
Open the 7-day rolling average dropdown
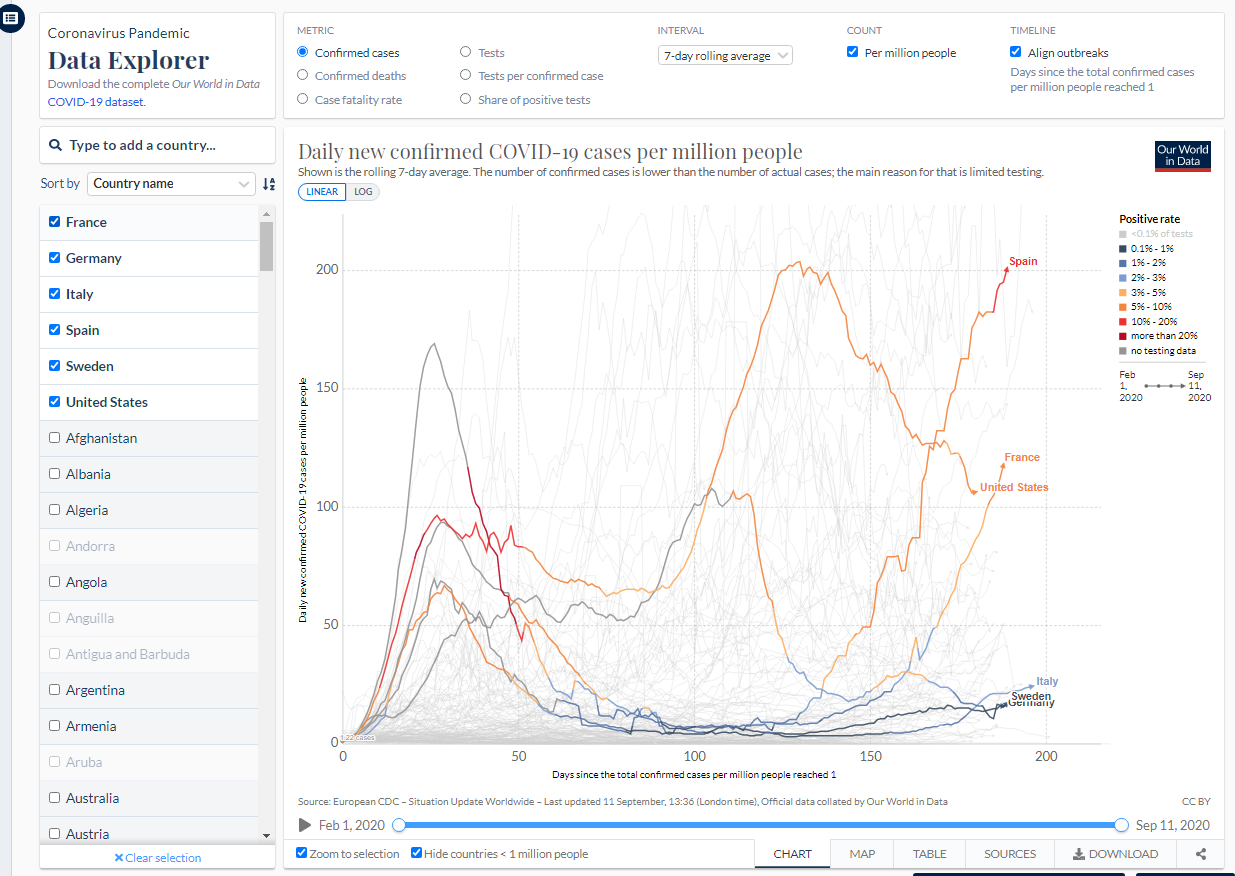[x=725, y=56]
